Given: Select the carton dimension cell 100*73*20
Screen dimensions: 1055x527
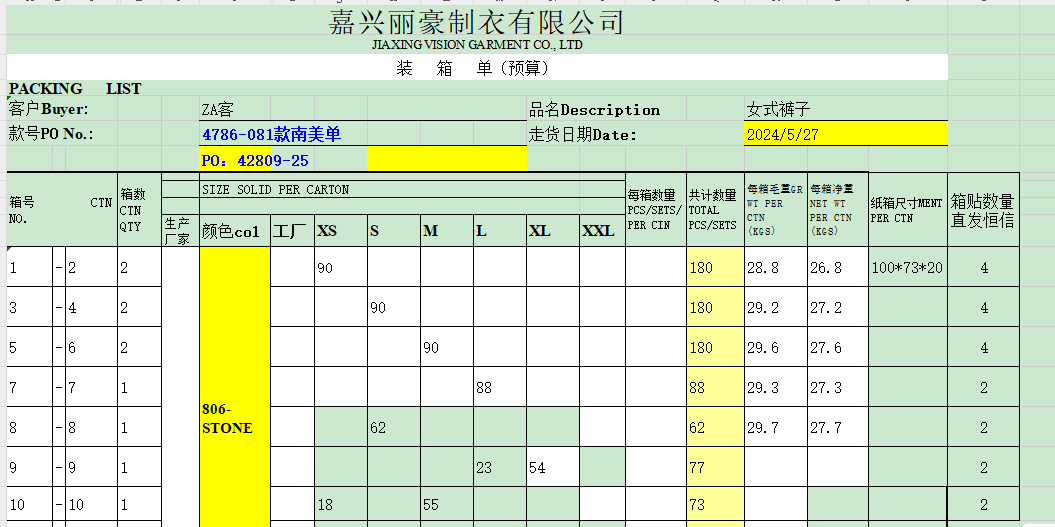Looking at the screenshot, I should coord(907,268).
